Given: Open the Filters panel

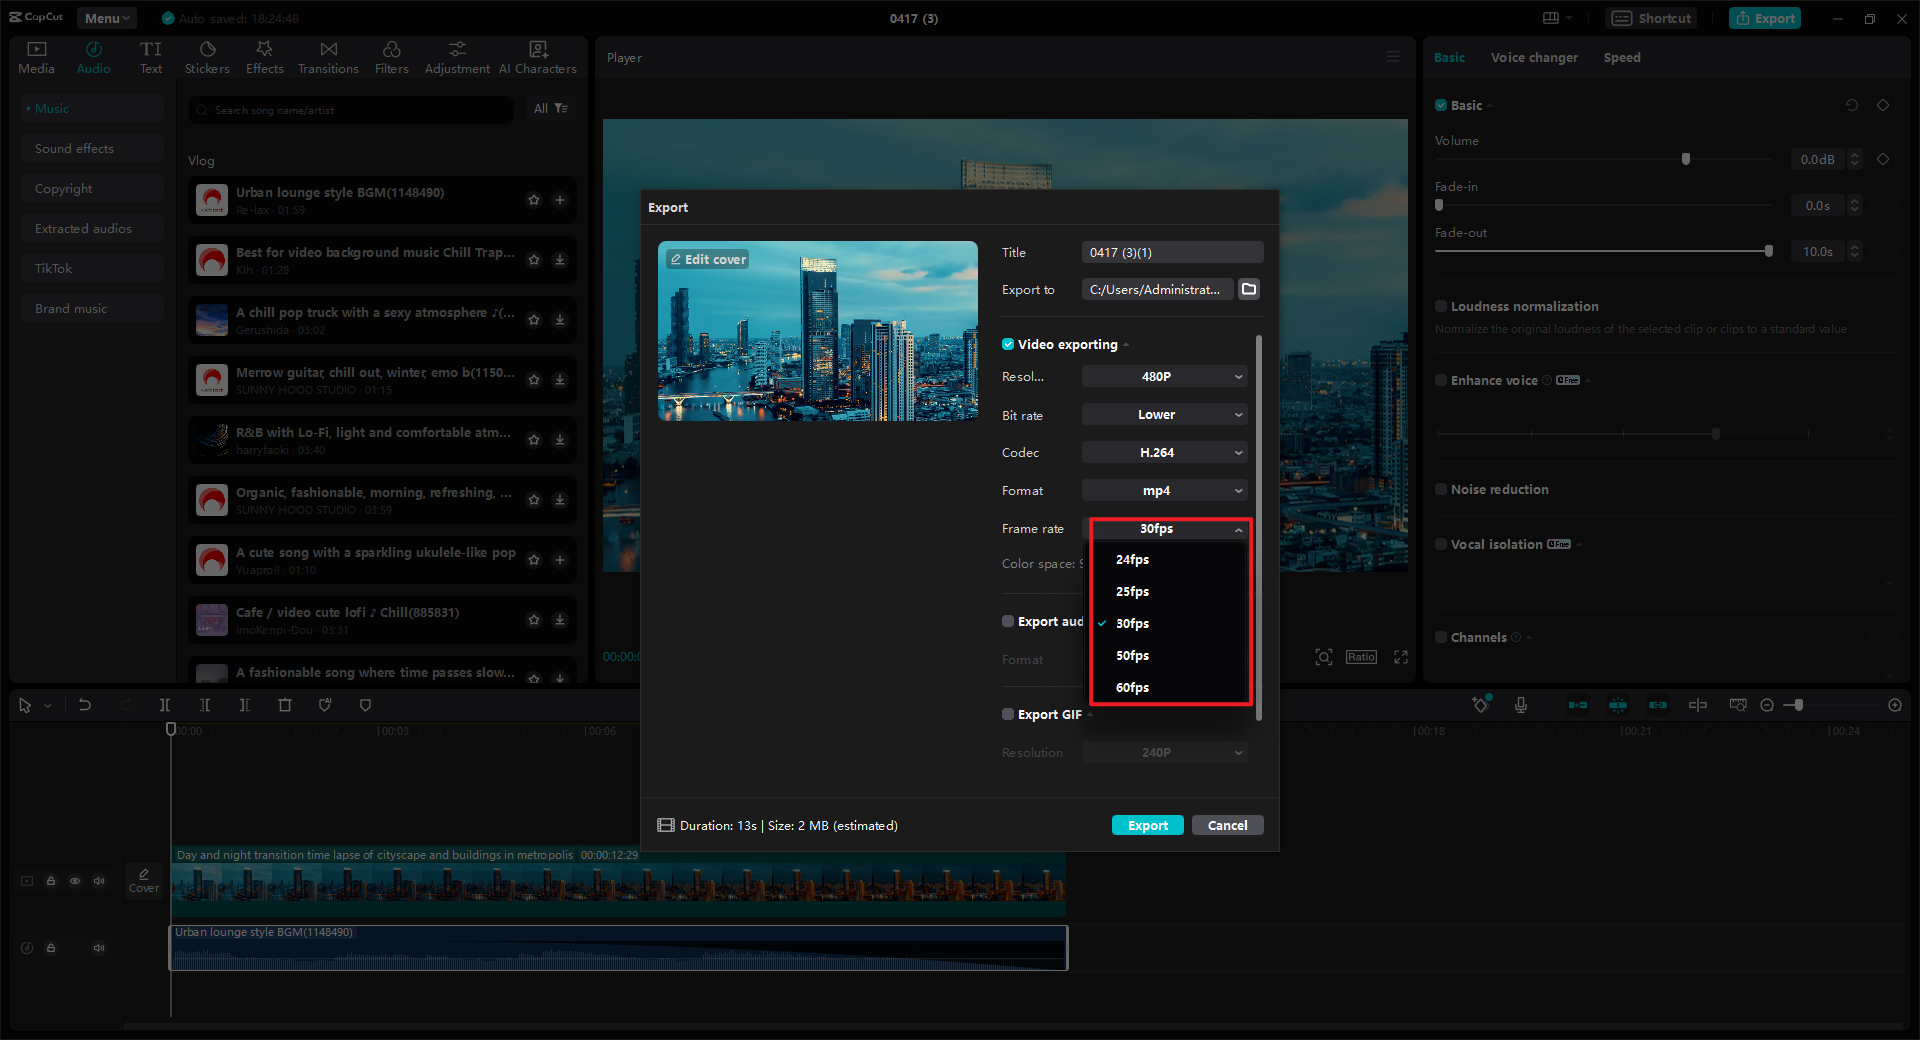Looking at the screenshot, I should point(391,56).
